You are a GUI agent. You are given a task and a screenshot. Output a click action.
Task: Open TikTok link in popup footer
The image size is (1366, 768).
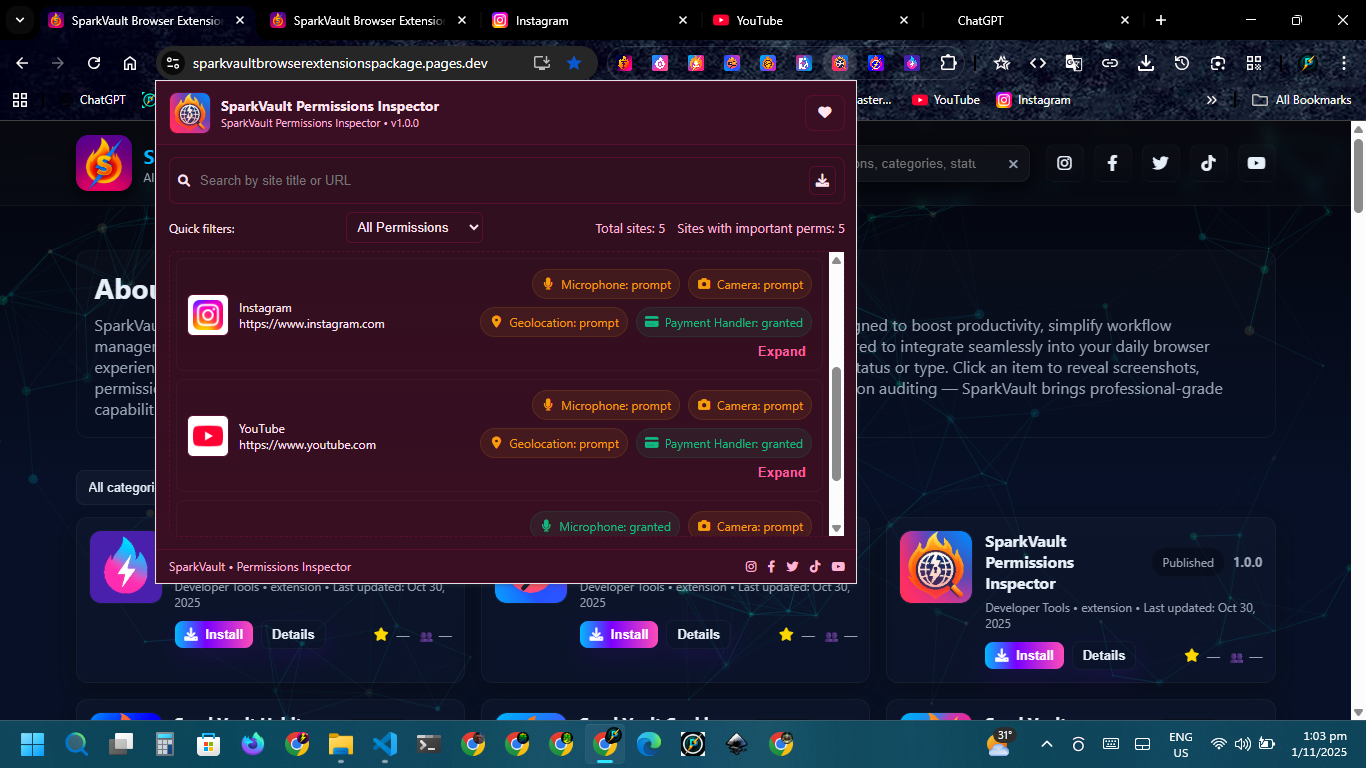[x=815, y=567]
